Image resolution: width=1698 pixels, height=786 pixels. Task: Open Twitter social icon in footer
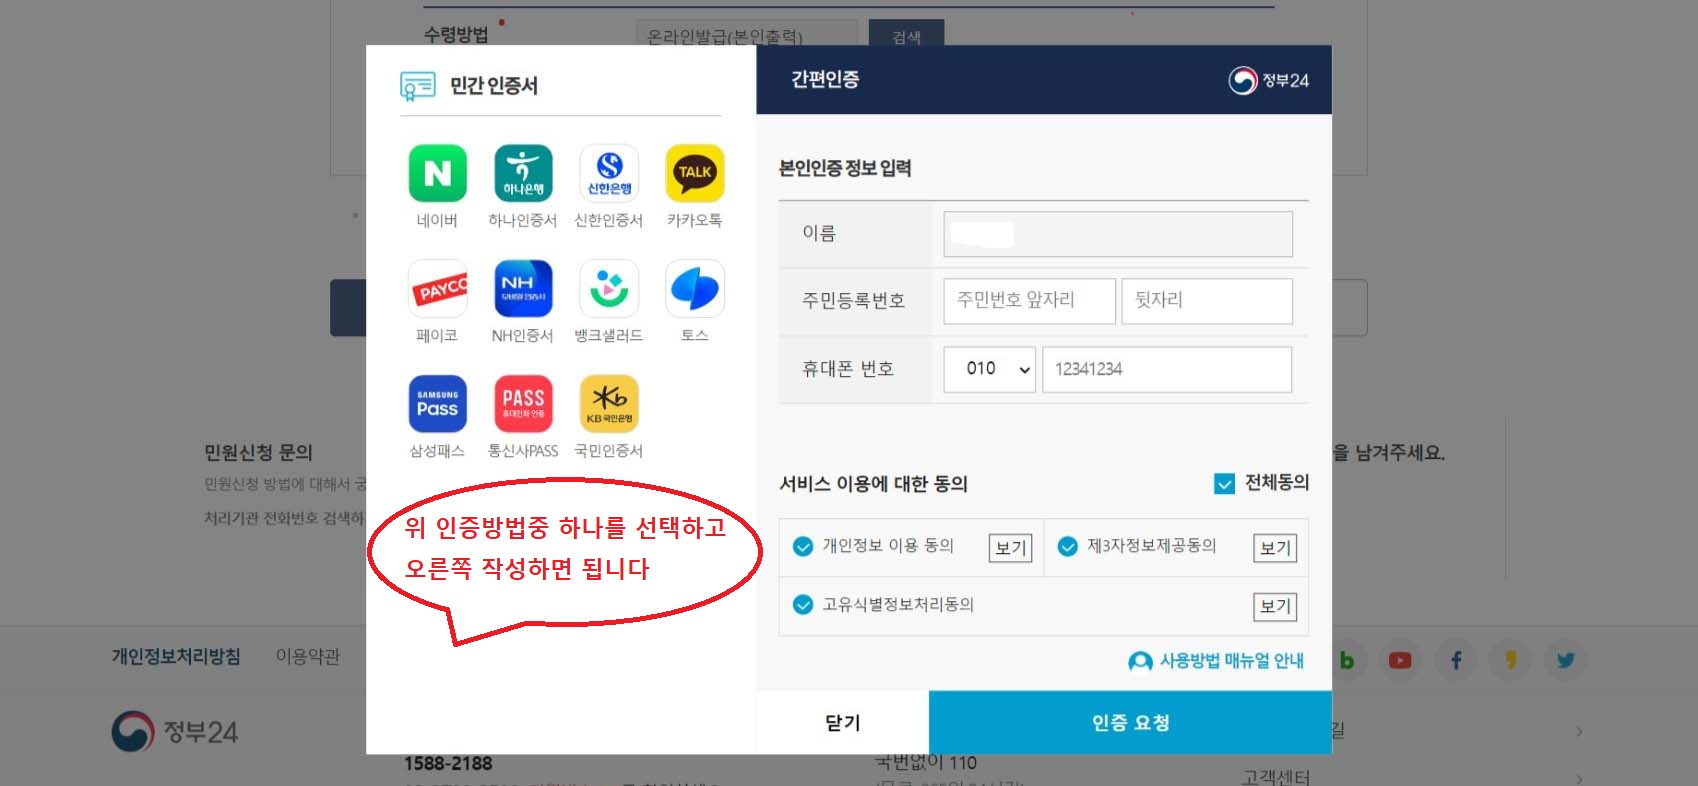point(1566,660)
